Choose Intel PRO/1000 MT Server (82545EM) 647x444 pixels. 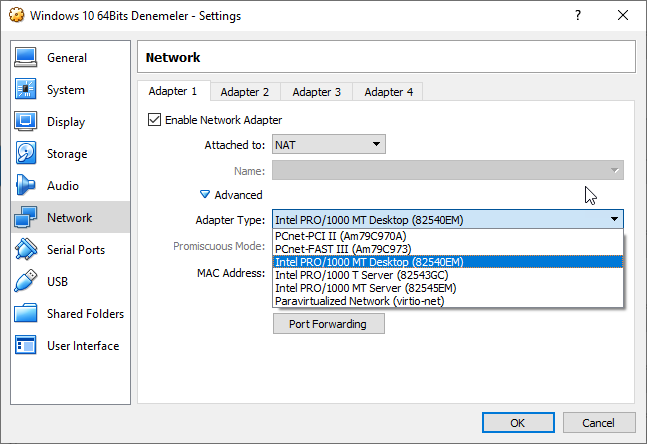click(448, 288)
